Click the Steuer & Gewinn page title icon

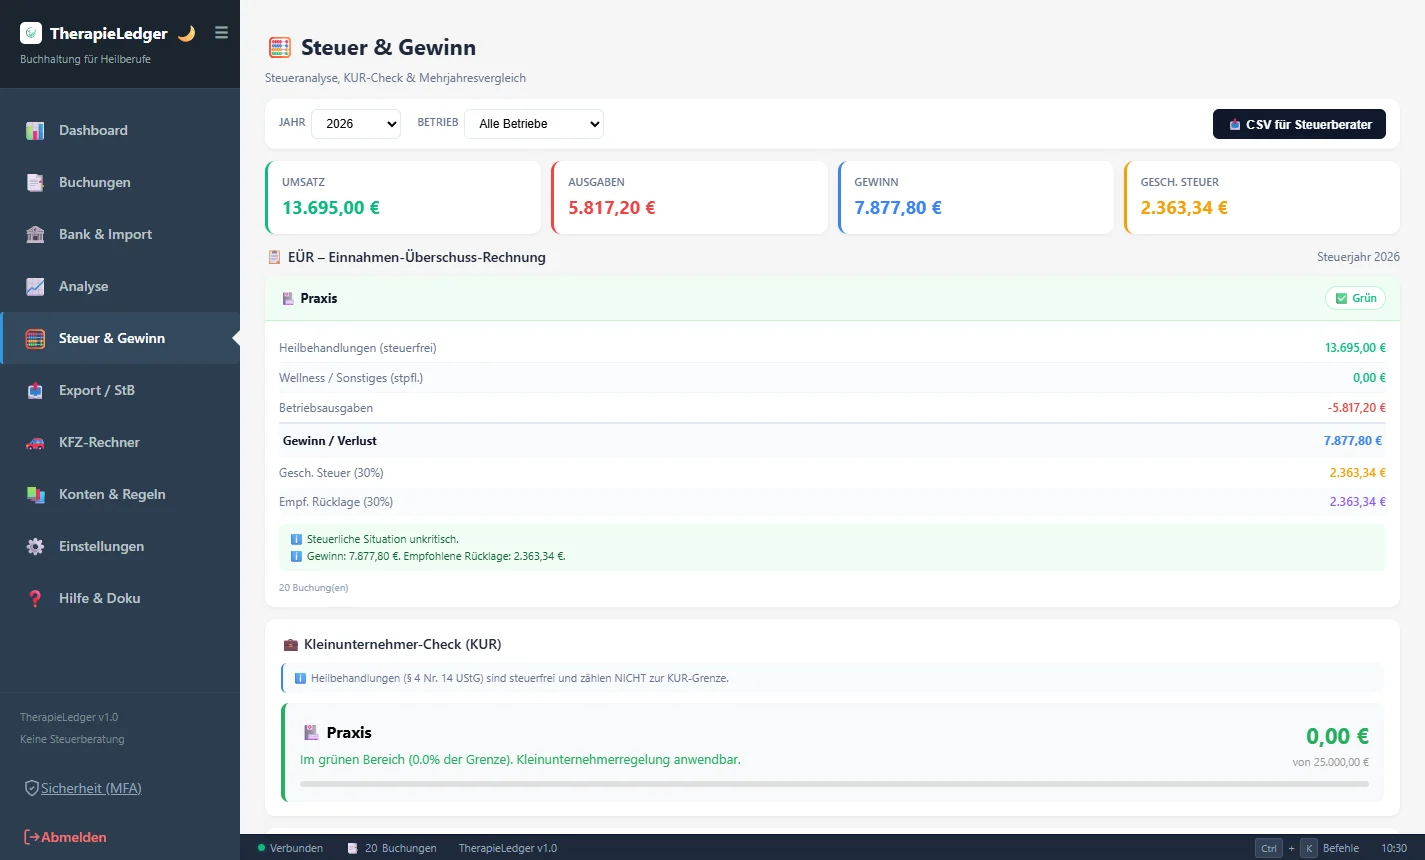coord(280,47)
